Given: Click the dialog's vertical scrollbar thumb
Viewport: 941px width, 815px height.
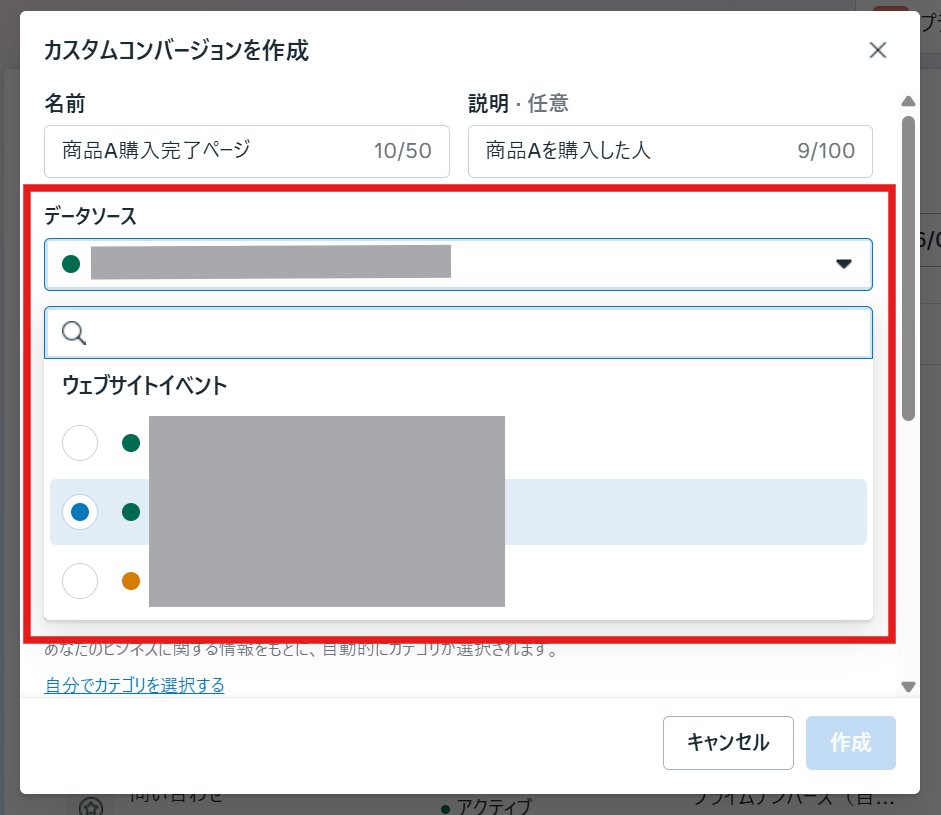Looking at the screenshot, I should coord(908,267).
